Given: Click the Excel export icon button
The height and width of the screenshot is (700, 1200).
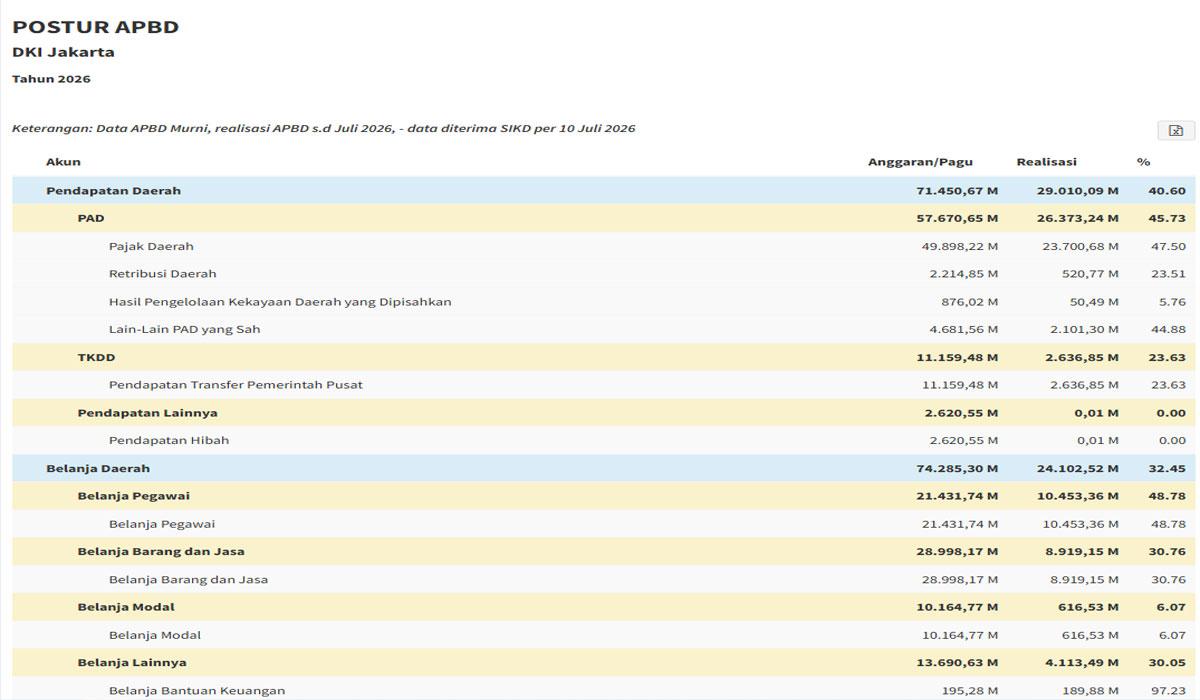Looking at the screenshot, I should pos(1176,131).
